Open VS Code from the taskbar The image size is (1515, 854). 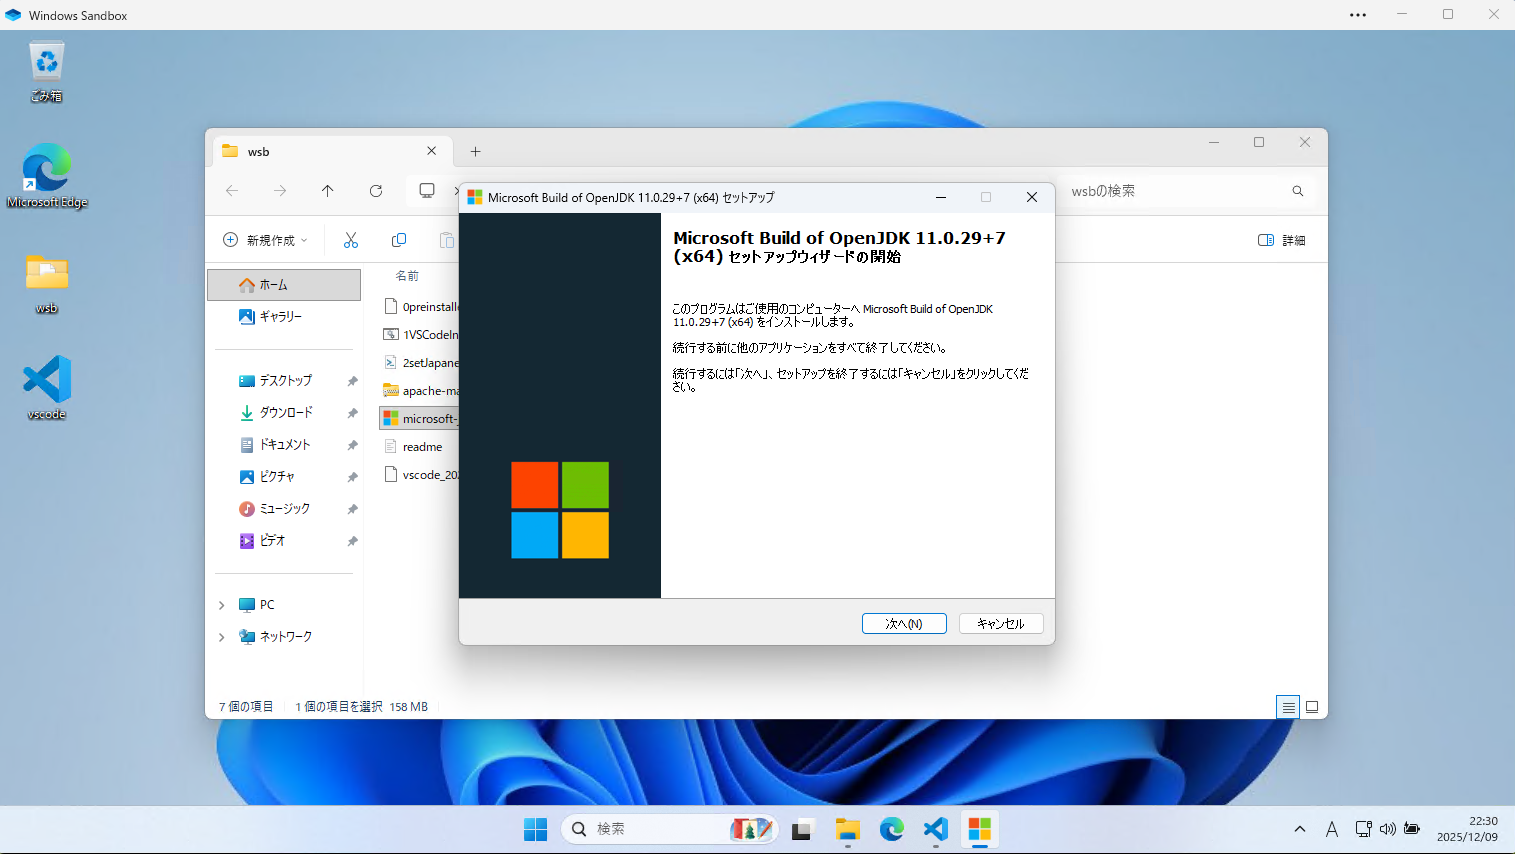point(936,829)
